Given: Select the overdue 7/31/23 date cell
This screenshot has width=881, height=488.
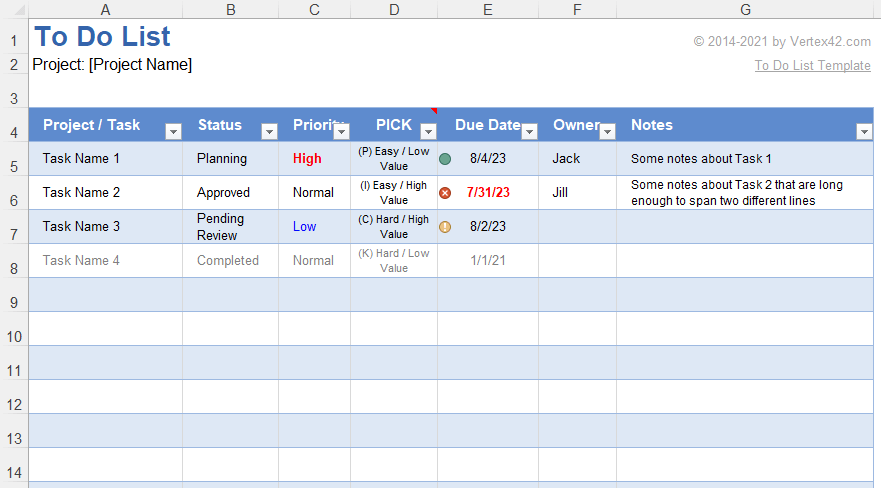Looking at the screenshot, I should pyautogui.click(x=488, y=193).
